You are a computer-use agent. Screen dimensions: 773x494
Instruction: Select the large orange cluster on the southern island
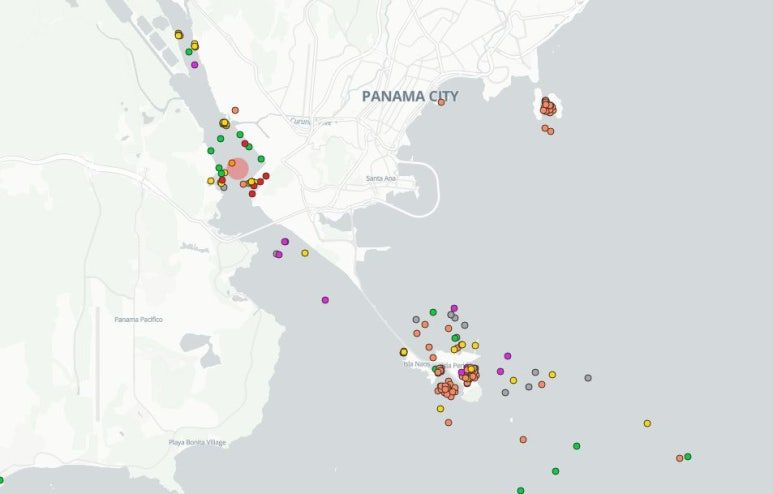[x=447, y=388]
